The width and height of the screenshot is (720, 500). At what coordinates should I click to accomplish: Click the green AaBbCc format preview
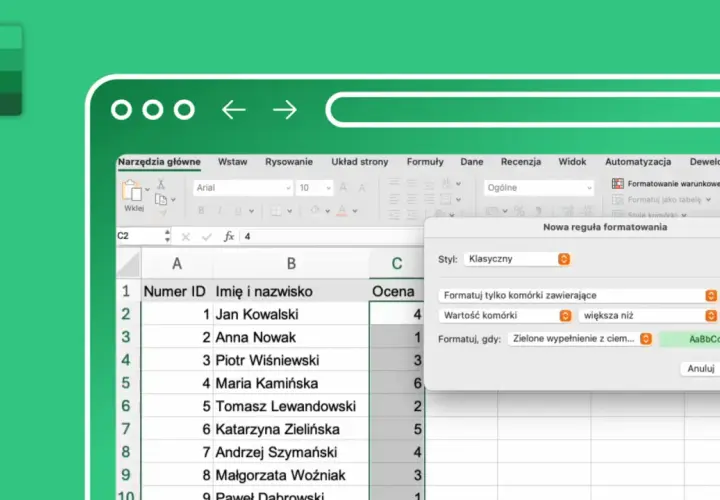pos(690,339)
